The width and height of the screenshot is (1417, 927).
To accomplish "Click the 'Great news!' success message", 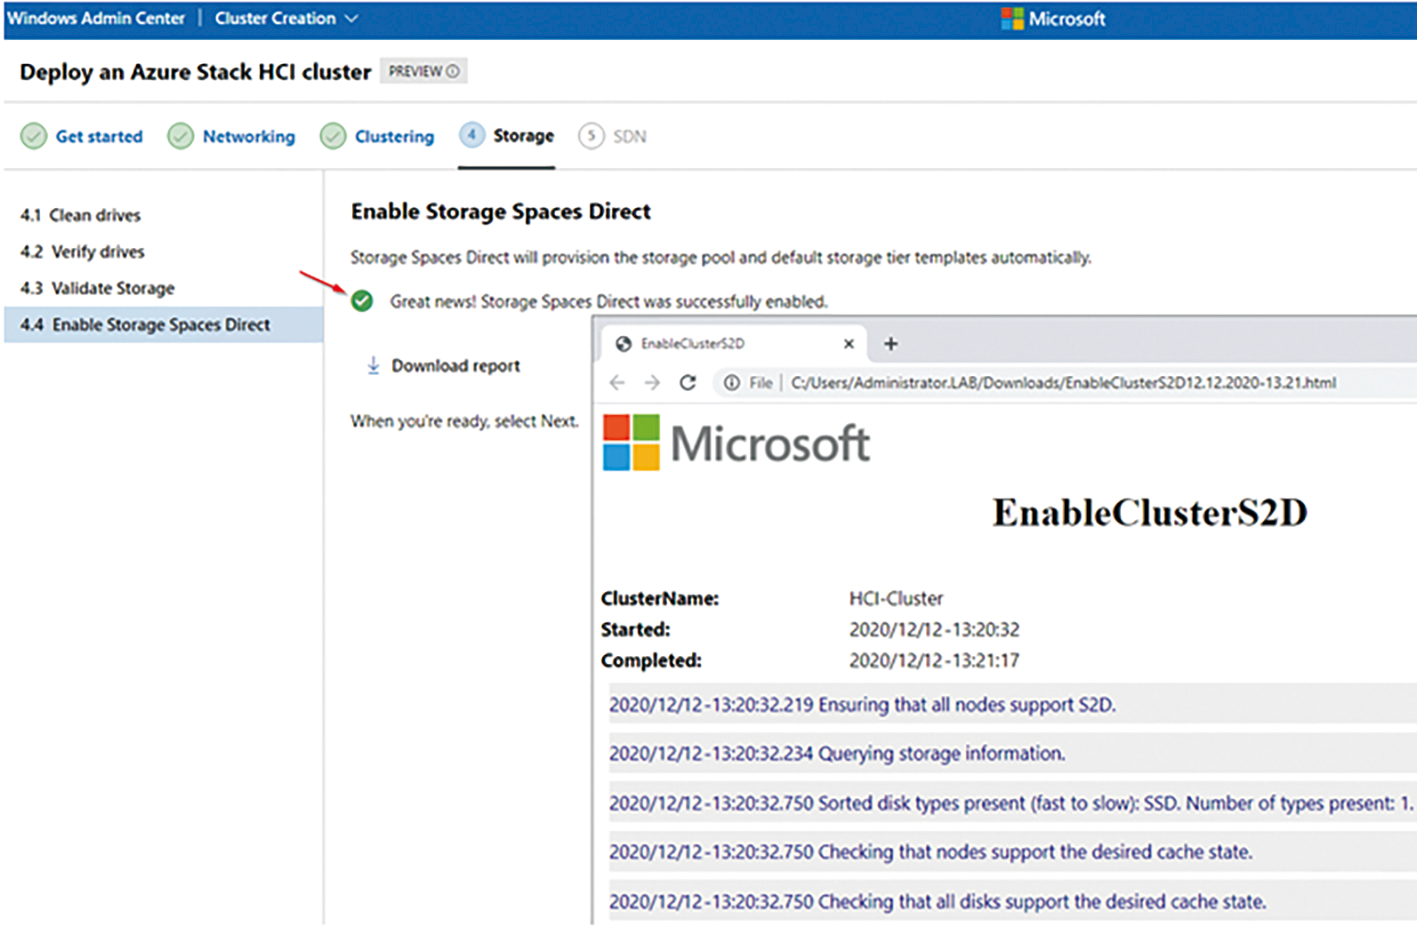I will point(609,301).
